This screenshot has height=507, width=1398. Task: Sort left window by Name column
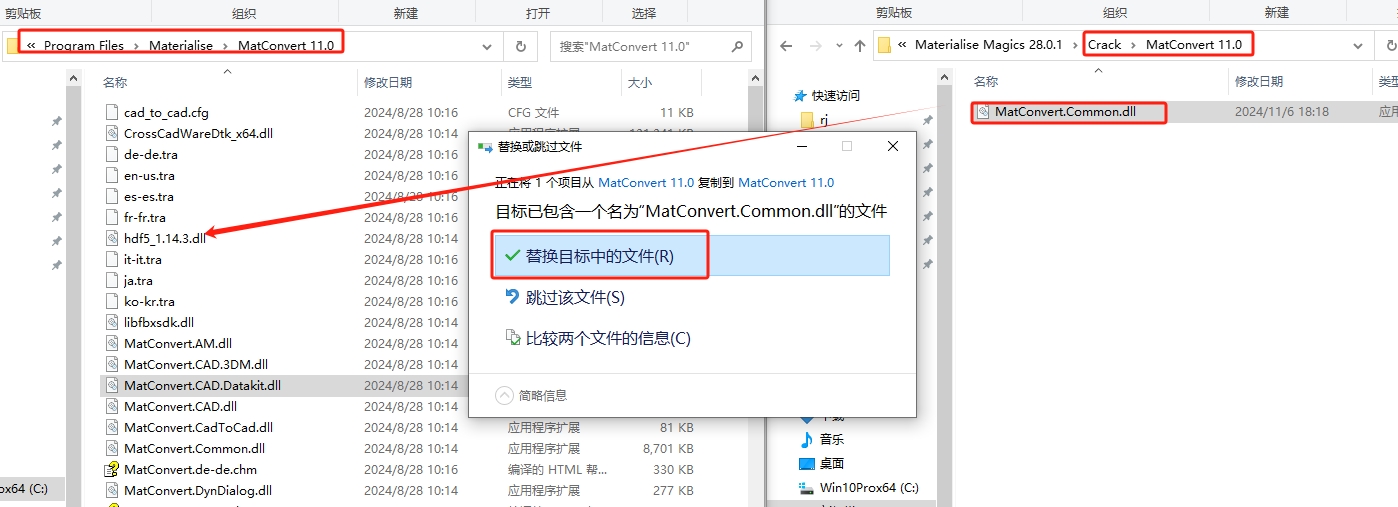point(115,82)
